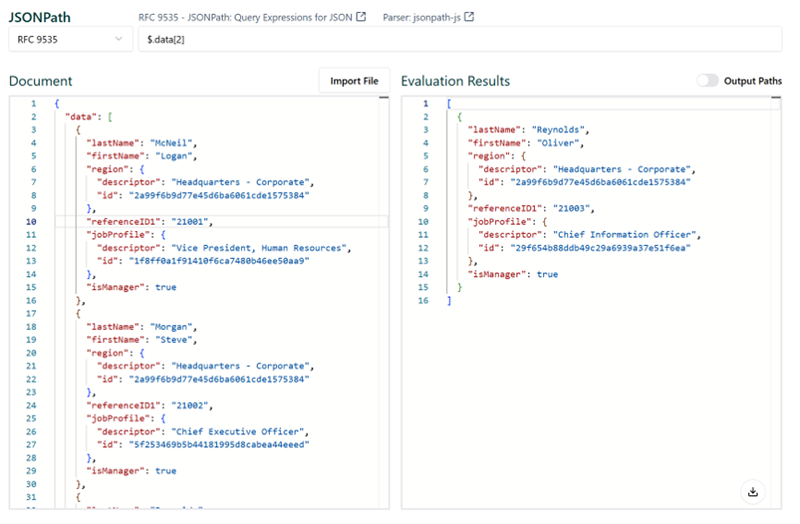Click id 5f253469b5b44181995d8cabea44eeed in Document

point(218,445)
